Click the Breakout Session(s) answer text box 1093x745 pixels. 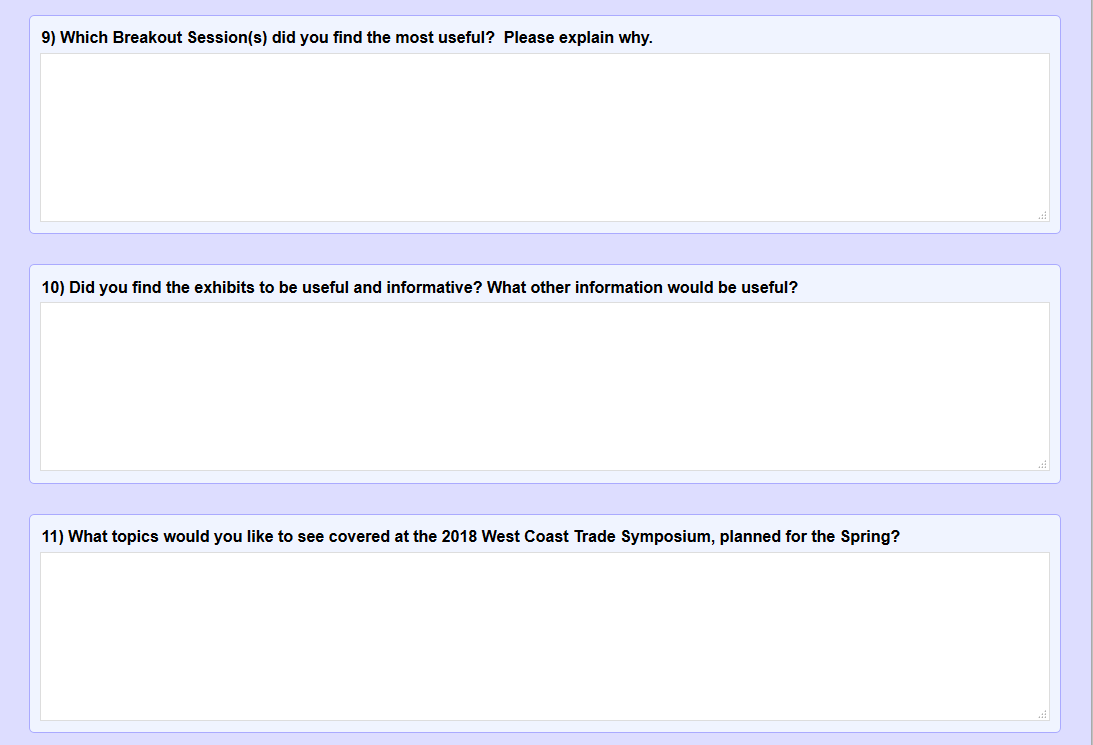coord(544,137)
